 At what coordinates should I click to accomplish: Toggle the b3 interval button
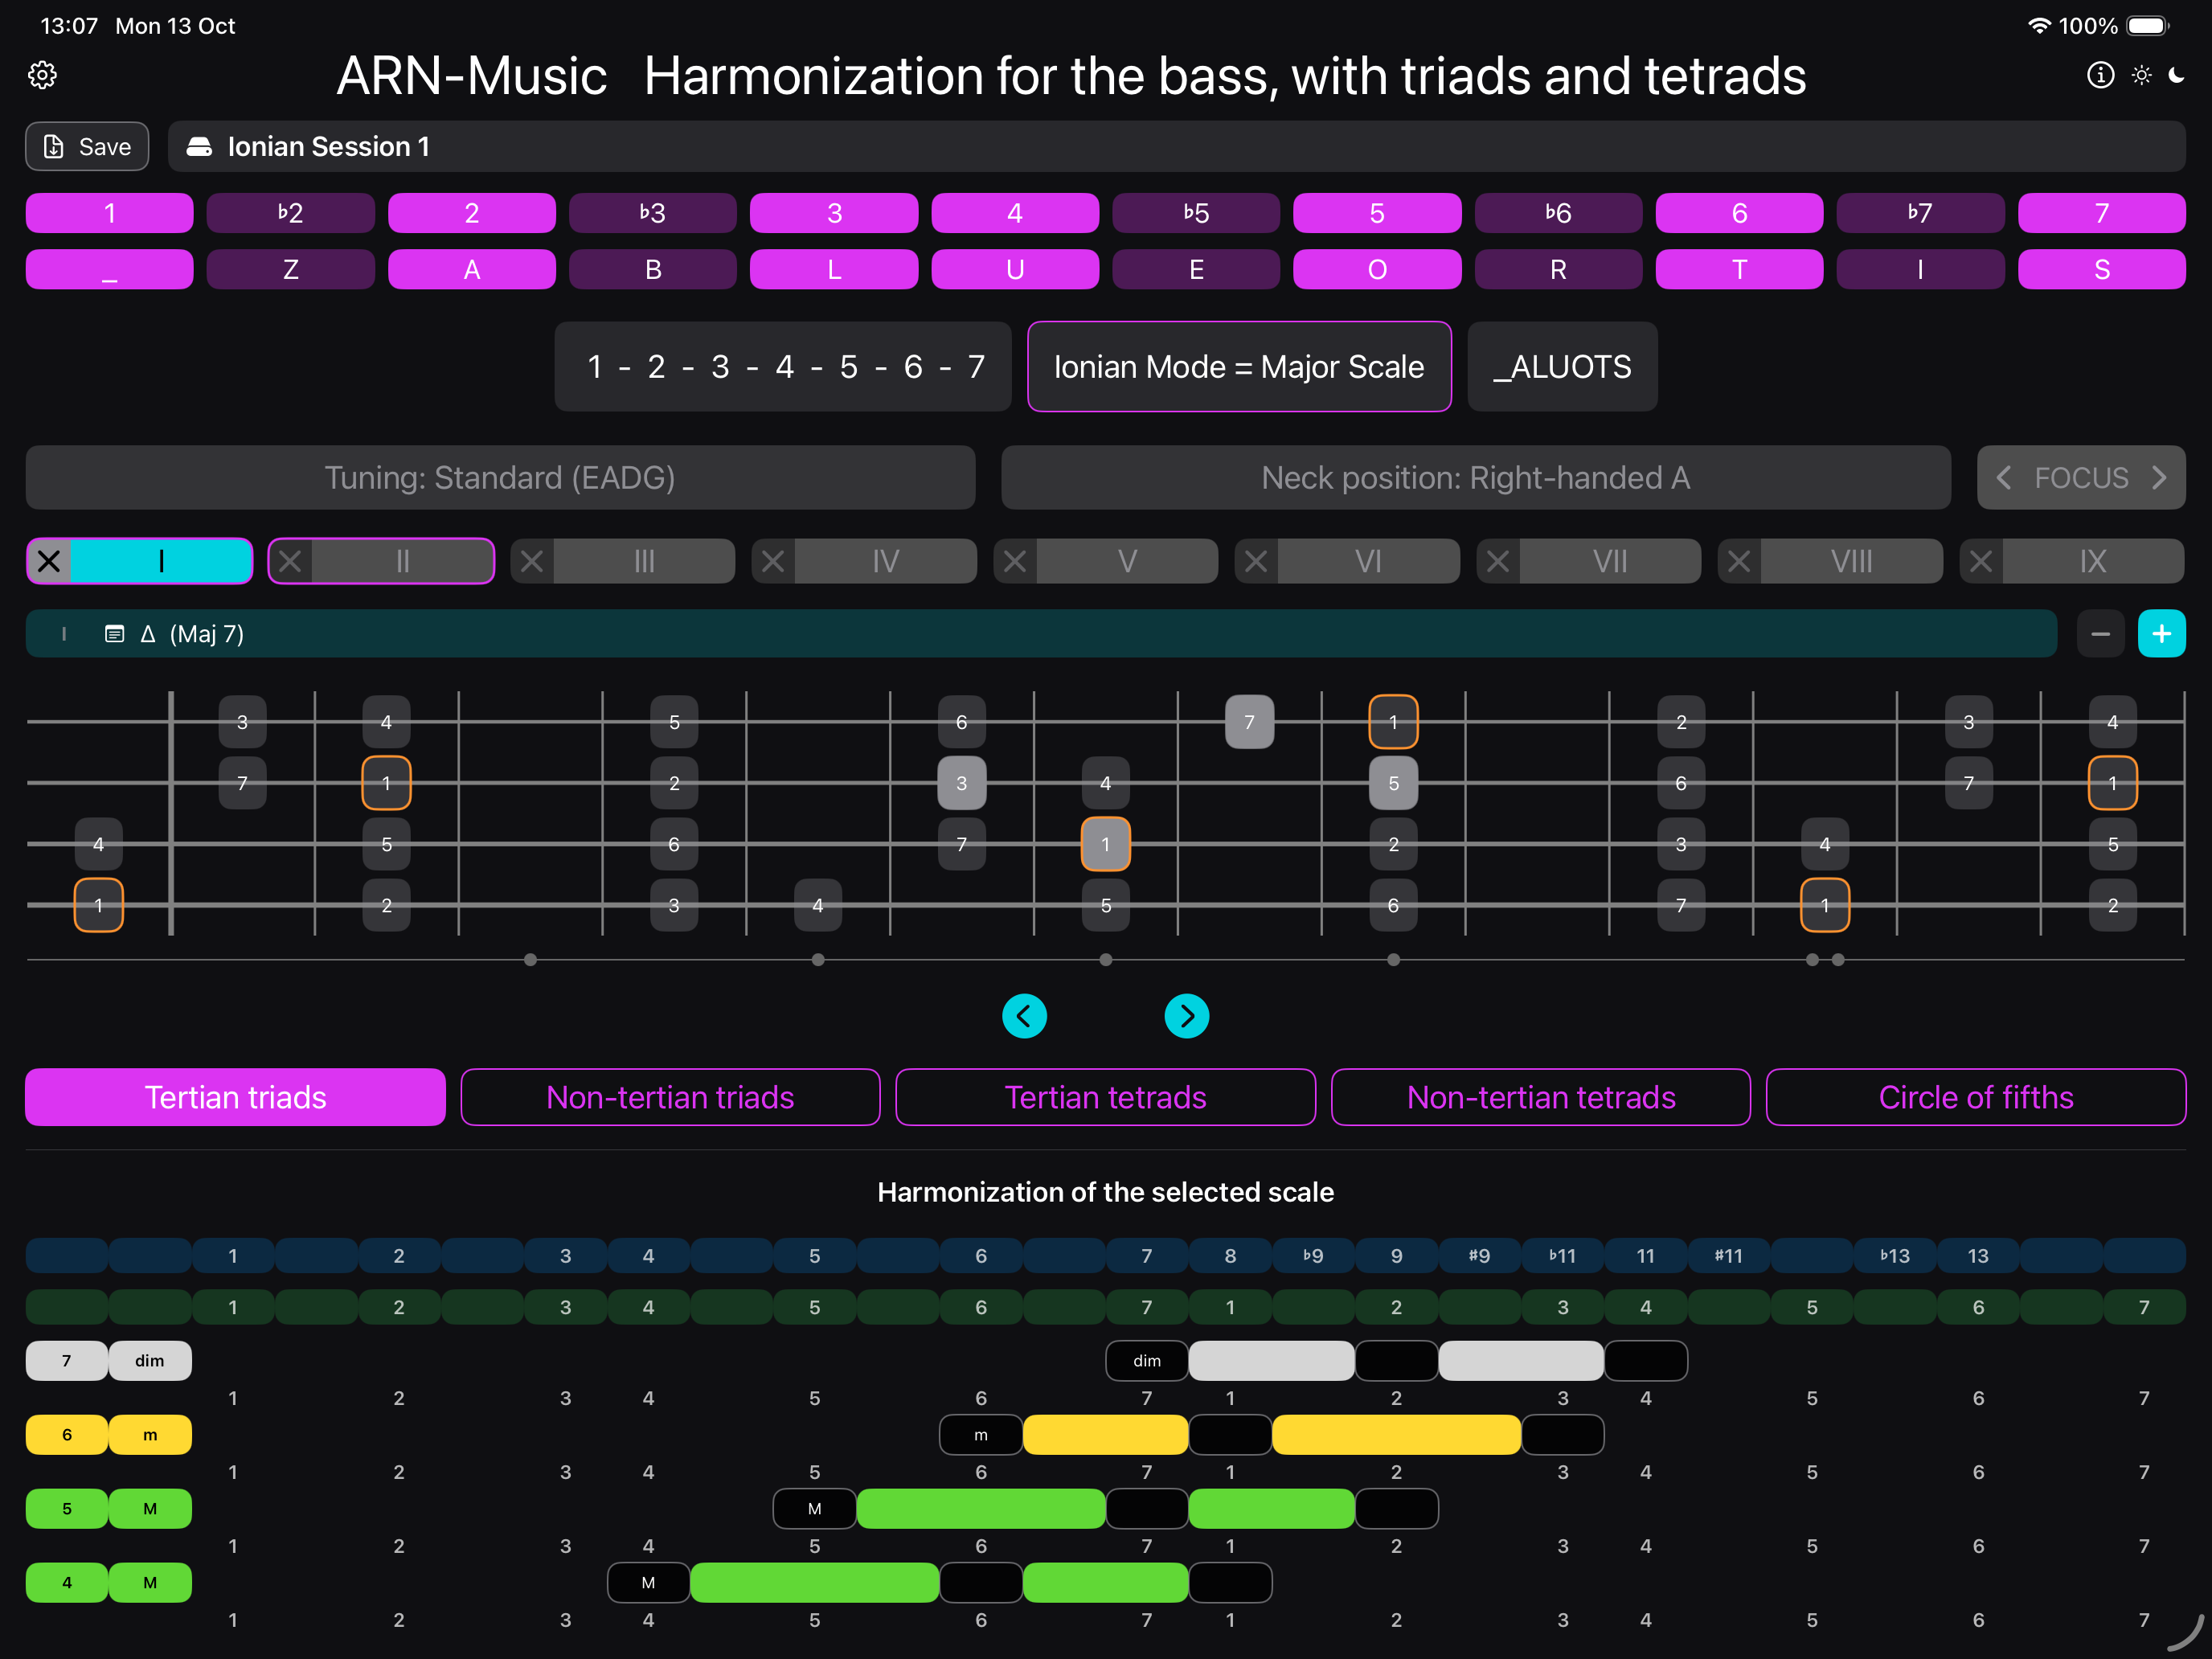tap(652, 213)
